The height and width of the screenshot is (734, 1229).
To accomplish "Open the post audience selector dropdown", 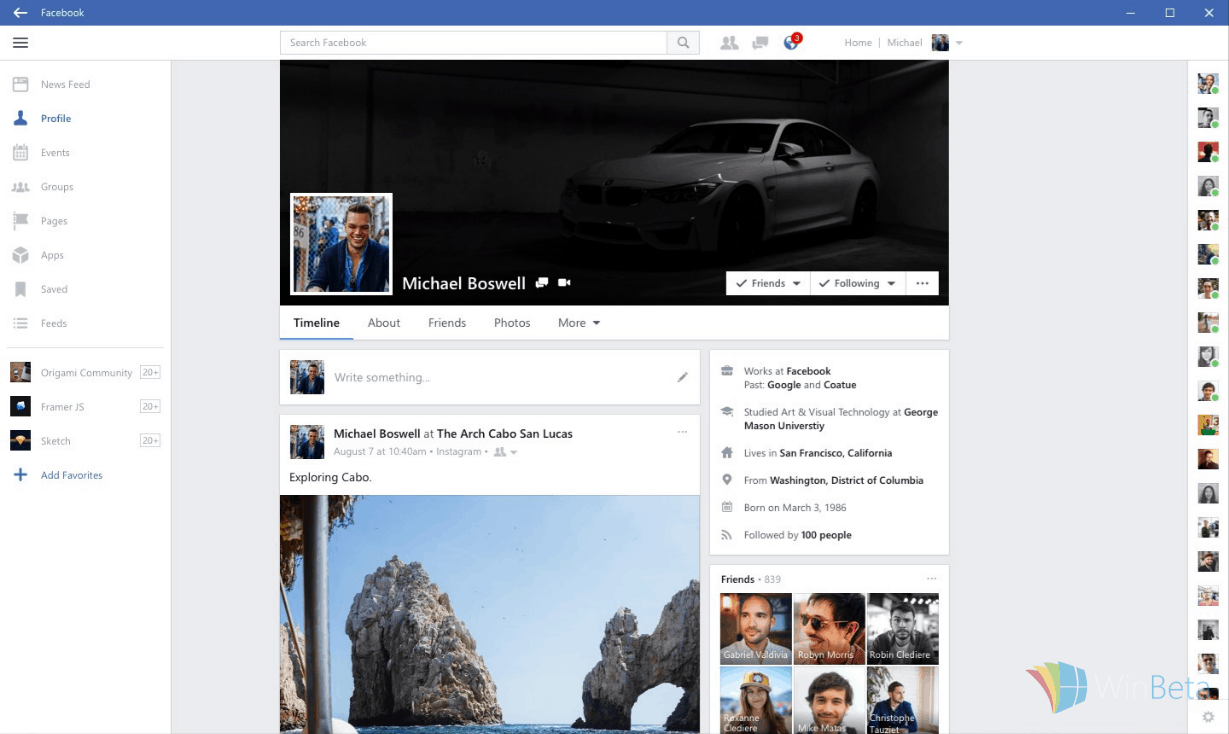I will coord(506,452).
